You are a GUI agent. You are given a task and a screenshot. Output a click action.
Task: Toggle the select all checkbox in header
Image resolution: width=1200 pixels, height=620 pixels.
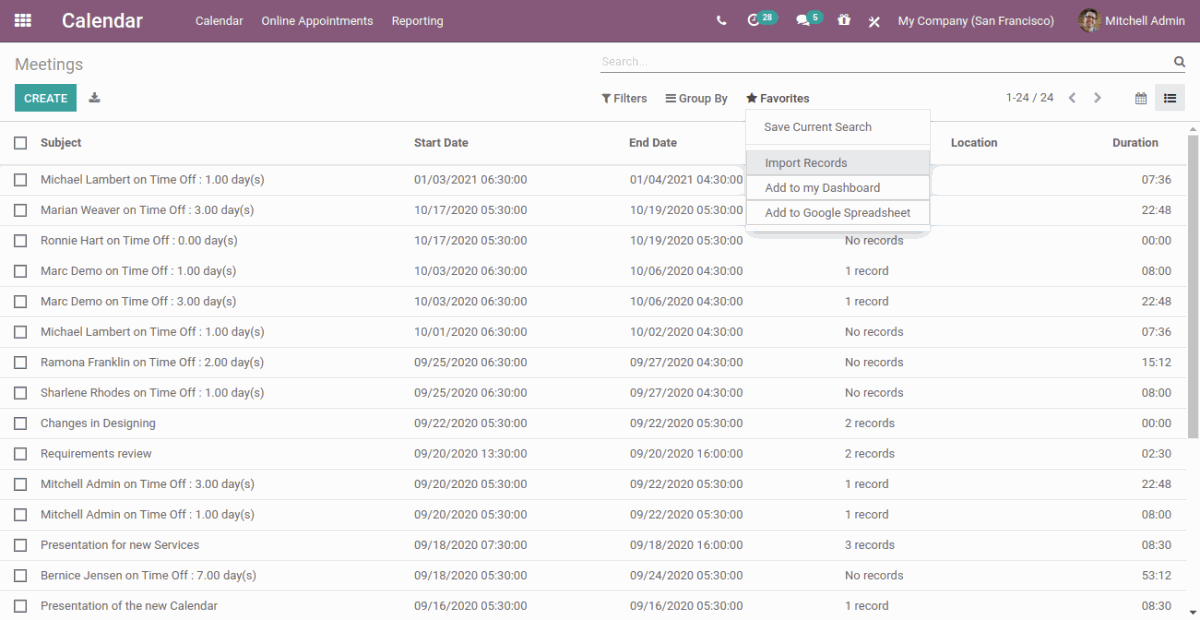pos(21,143)
